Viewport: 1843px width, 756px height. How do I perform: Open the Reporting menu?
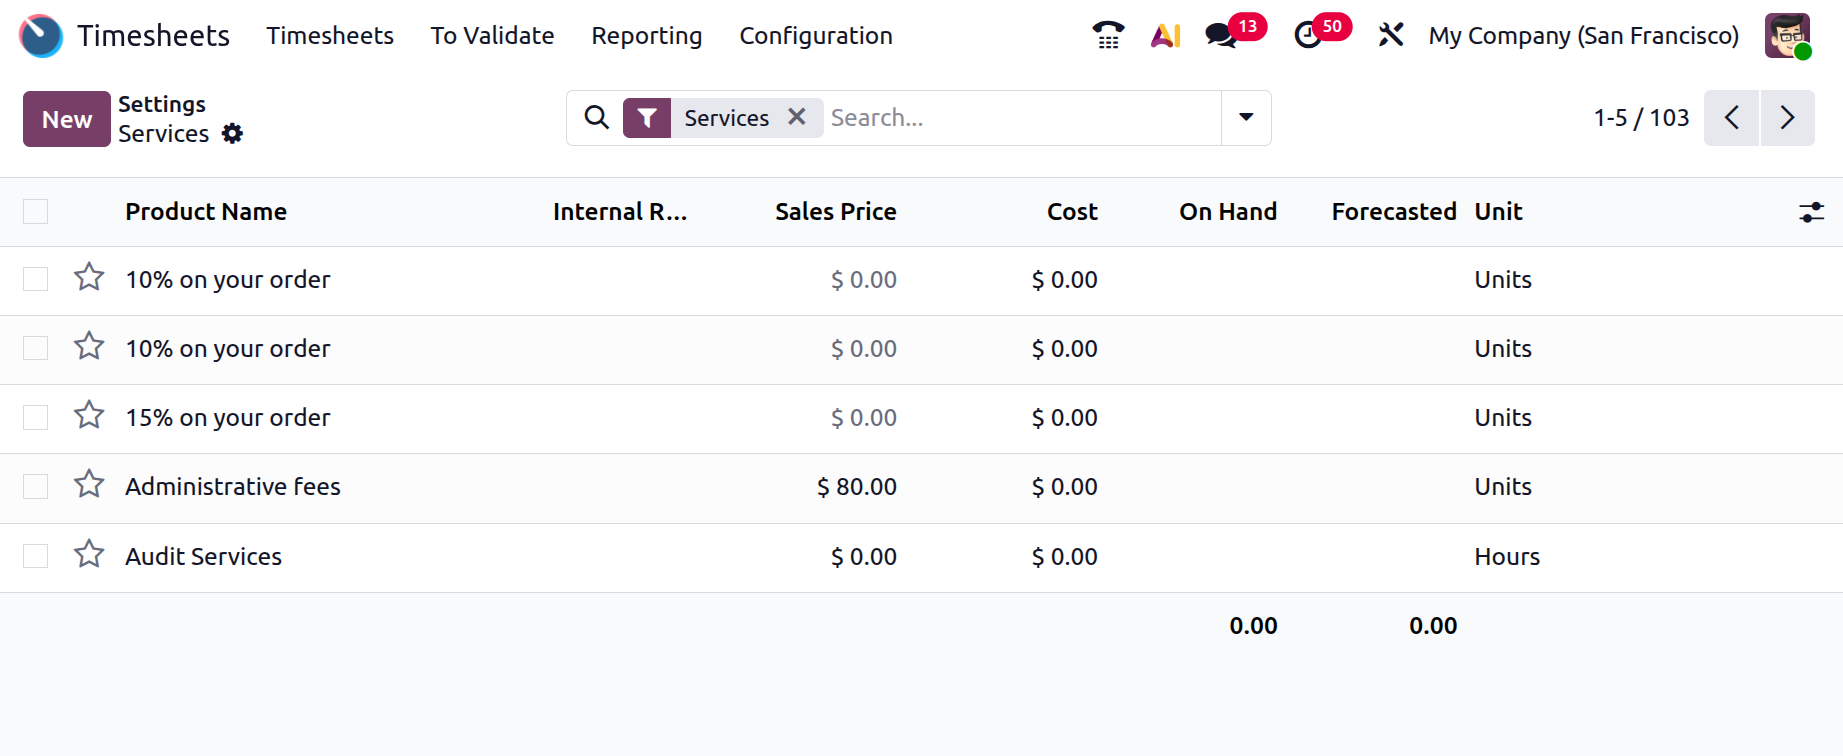(x=646, y=36)
